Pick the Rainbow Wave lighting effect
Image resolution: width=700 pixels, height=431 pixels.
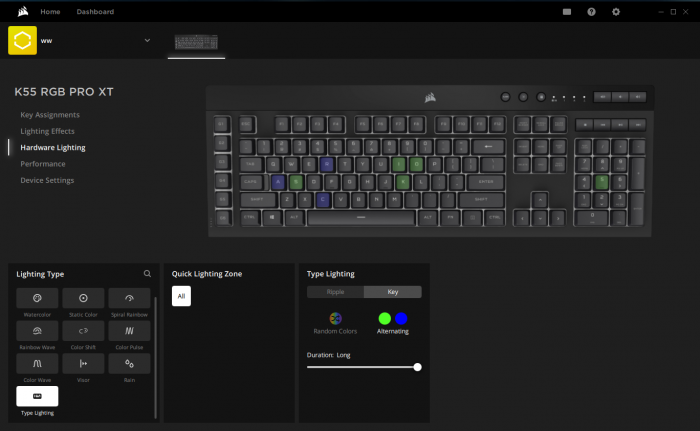[37, 331]
